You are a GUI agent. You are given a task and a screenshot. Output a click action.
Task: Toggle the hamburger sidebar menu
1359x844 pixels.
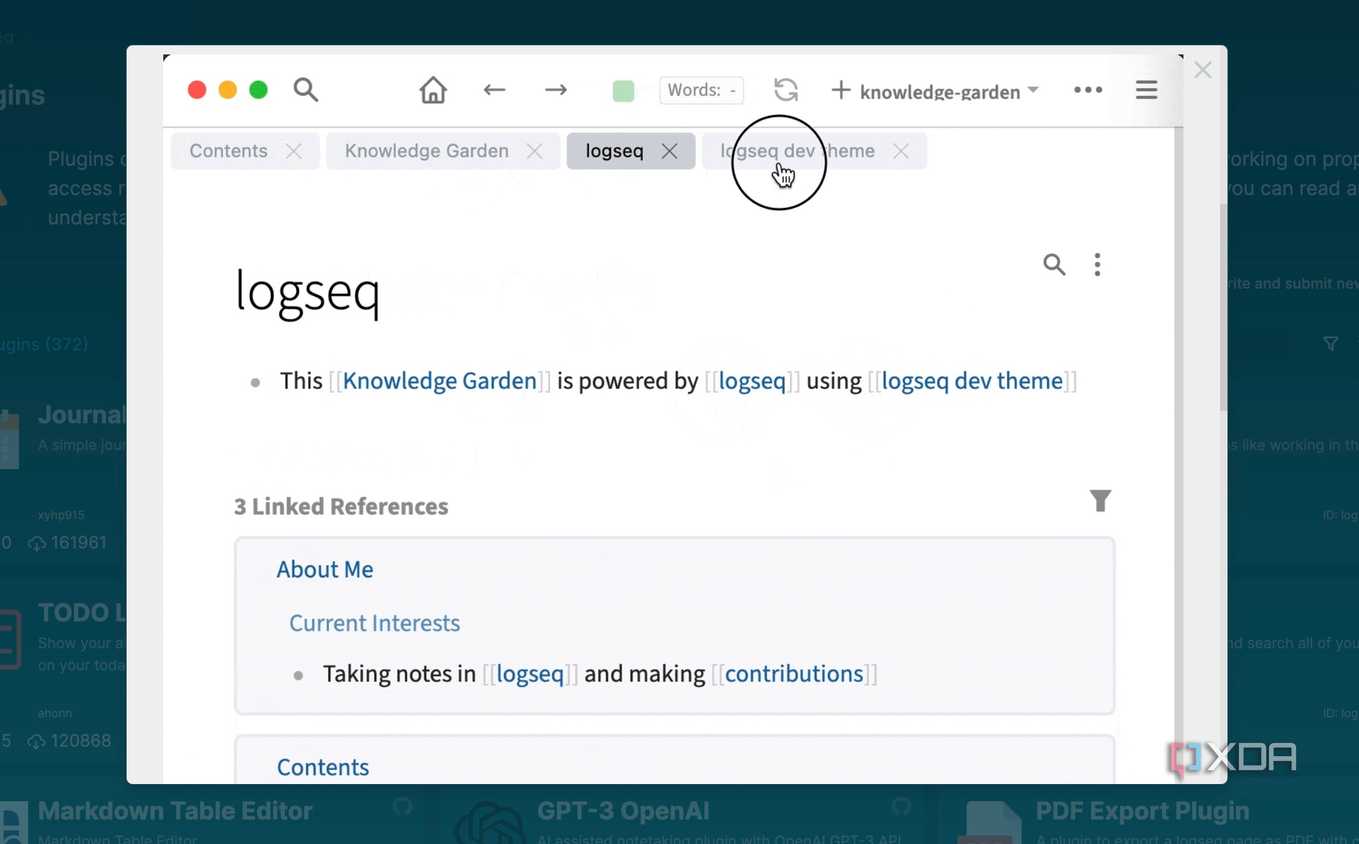pos(1146,90)
